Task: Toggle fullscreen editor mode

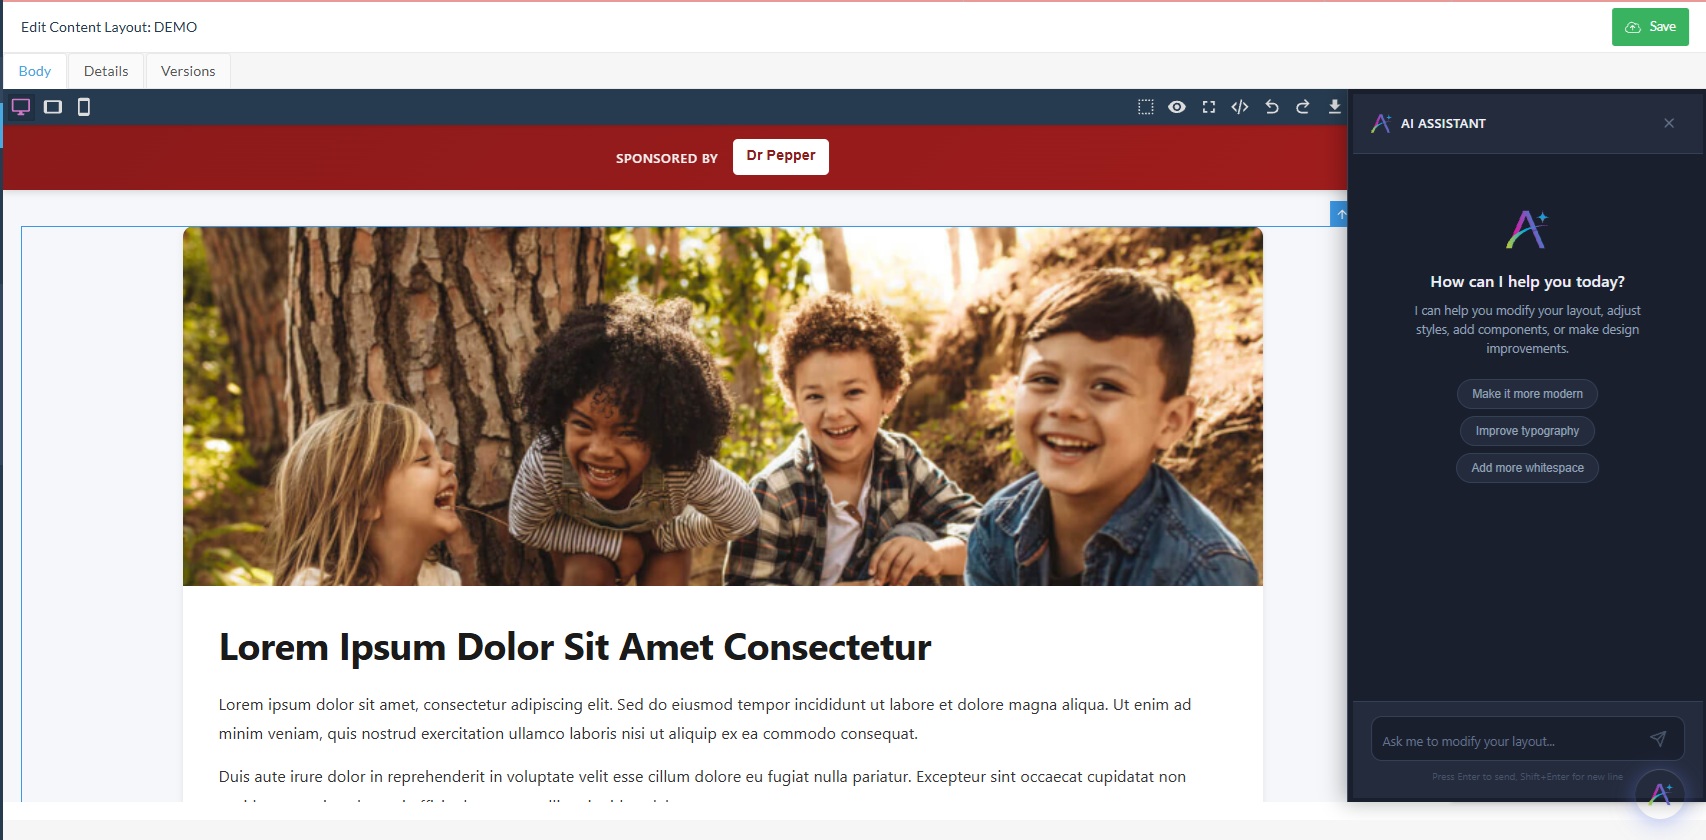Action: [1209, 107]
